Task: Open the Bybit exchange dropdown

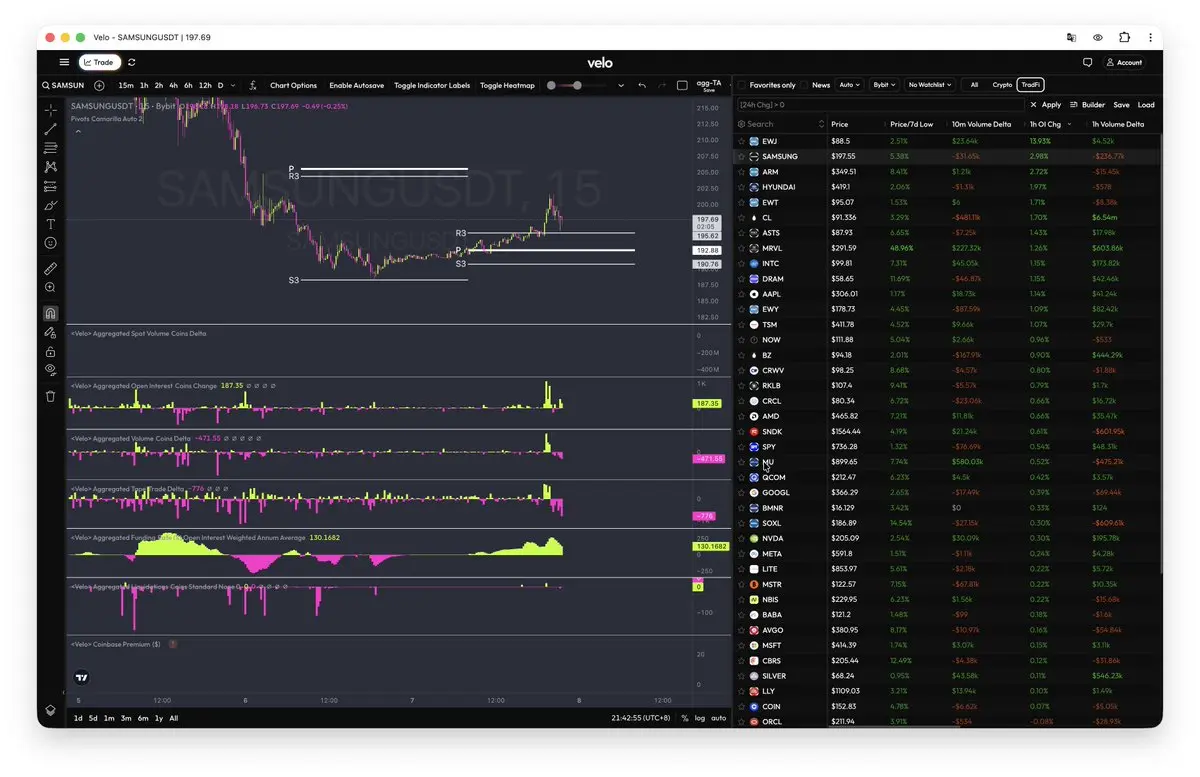Action: coord(884,85)
